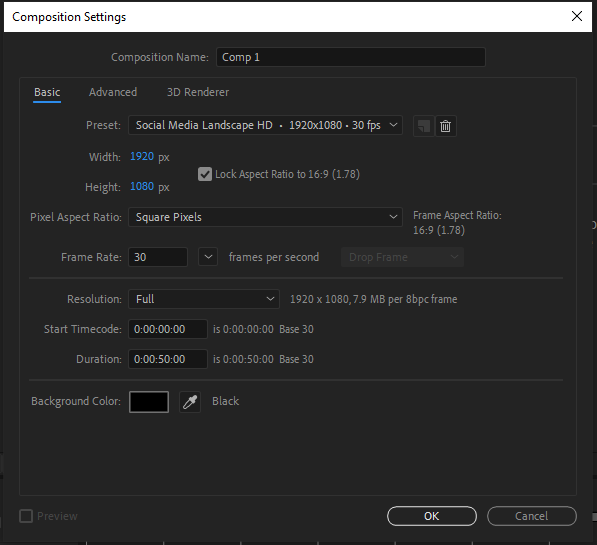Click the delete preset trash icon
The width and height of the screenshot is (597, 545).
(445, 126)
